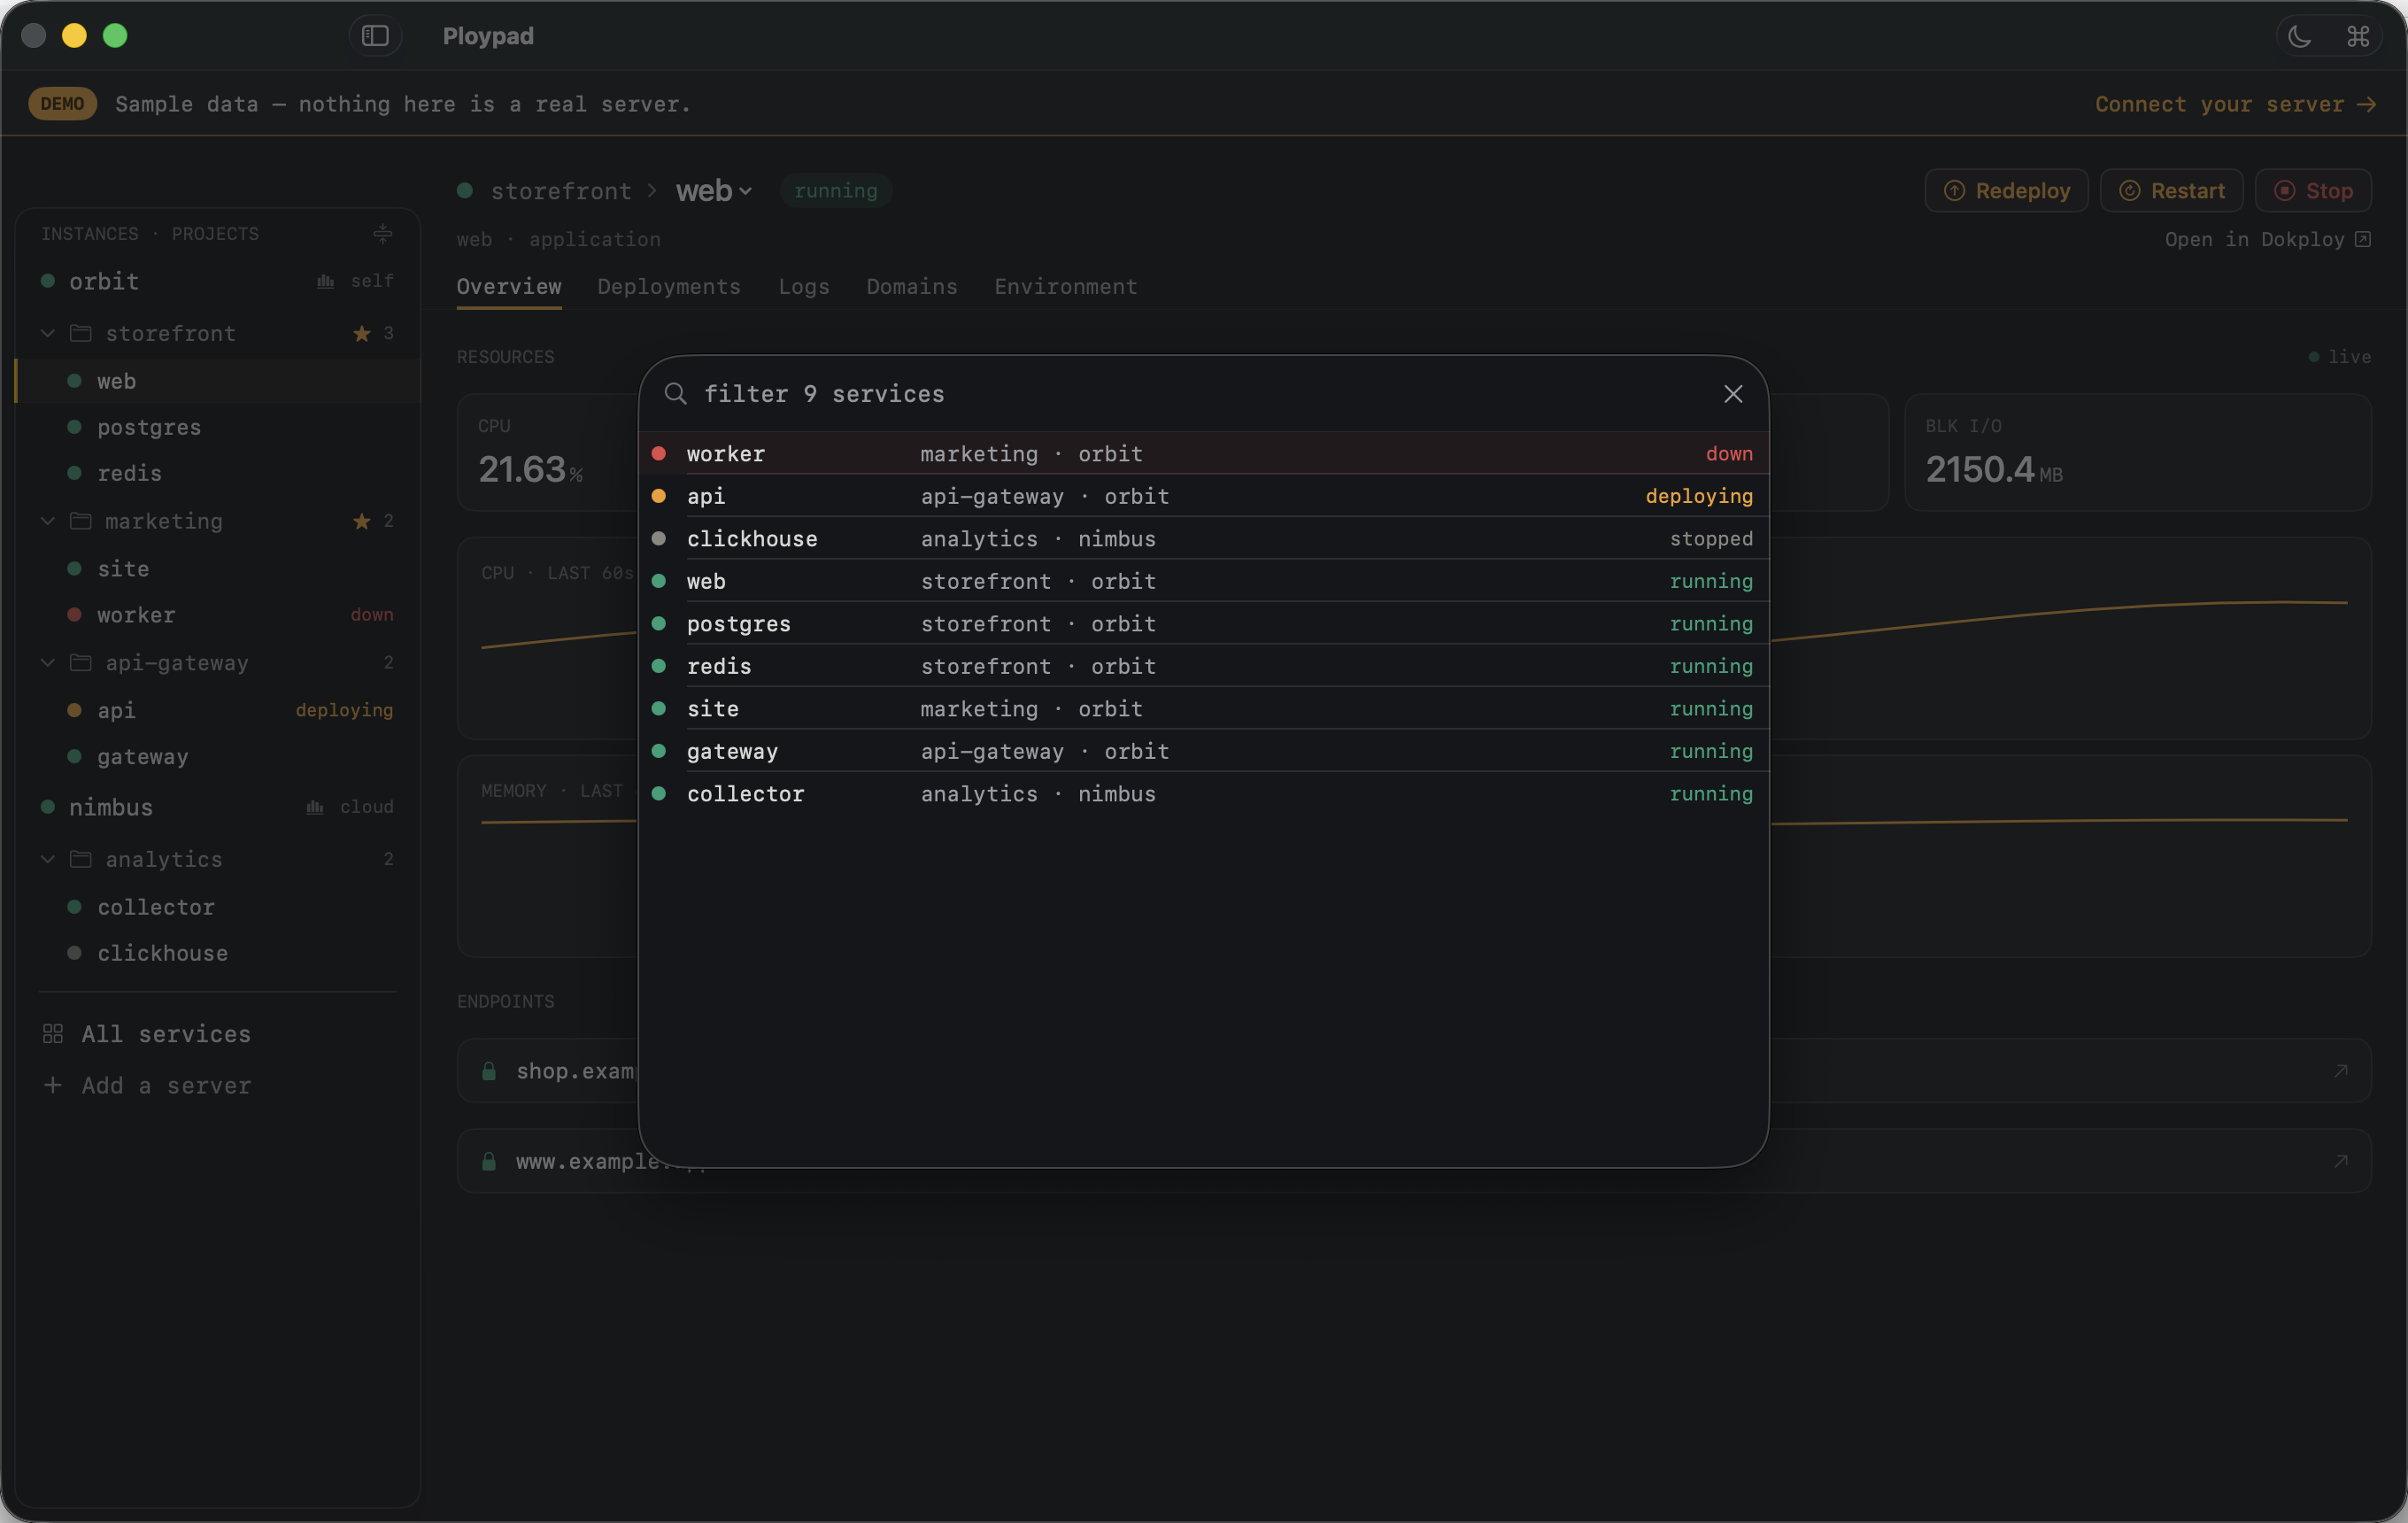Select the gateway api-gateway result
The height and width of the screenshot is (1523, 2408).
point(1203,751)
